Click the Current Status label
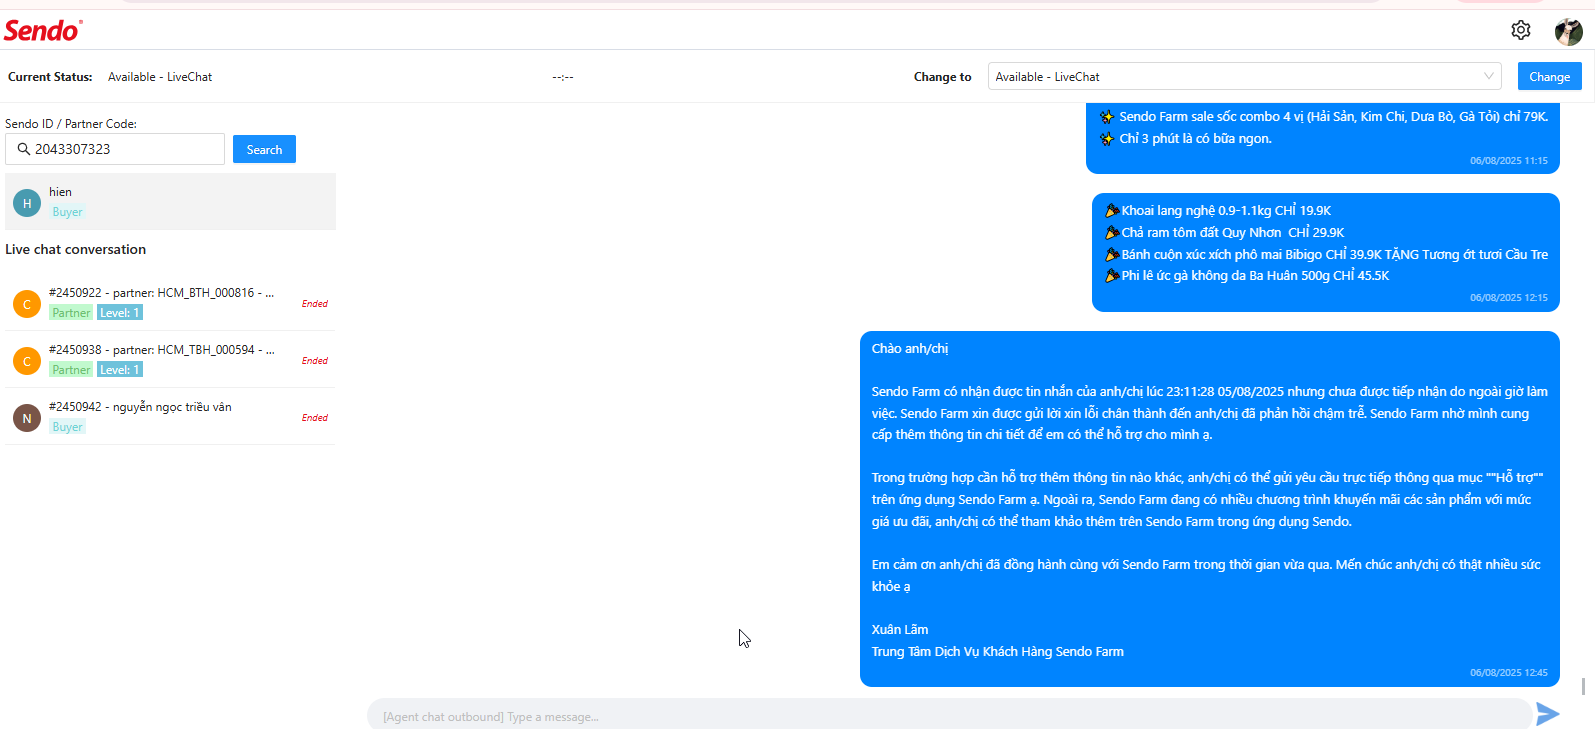 coord(50,77)
